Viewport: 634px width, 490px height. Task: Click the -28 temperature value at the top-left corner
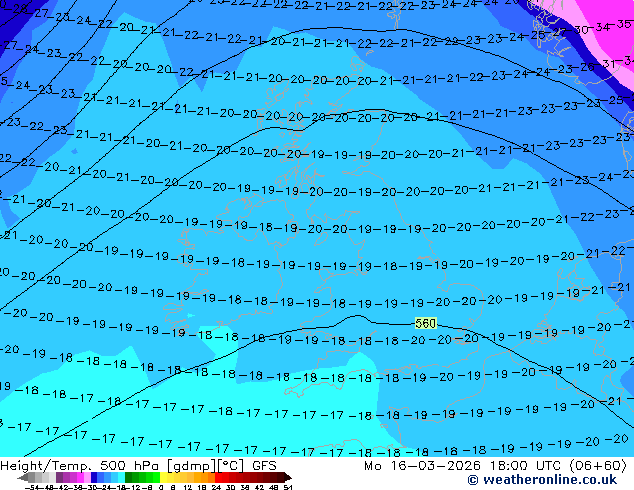[x=17, y=8]
